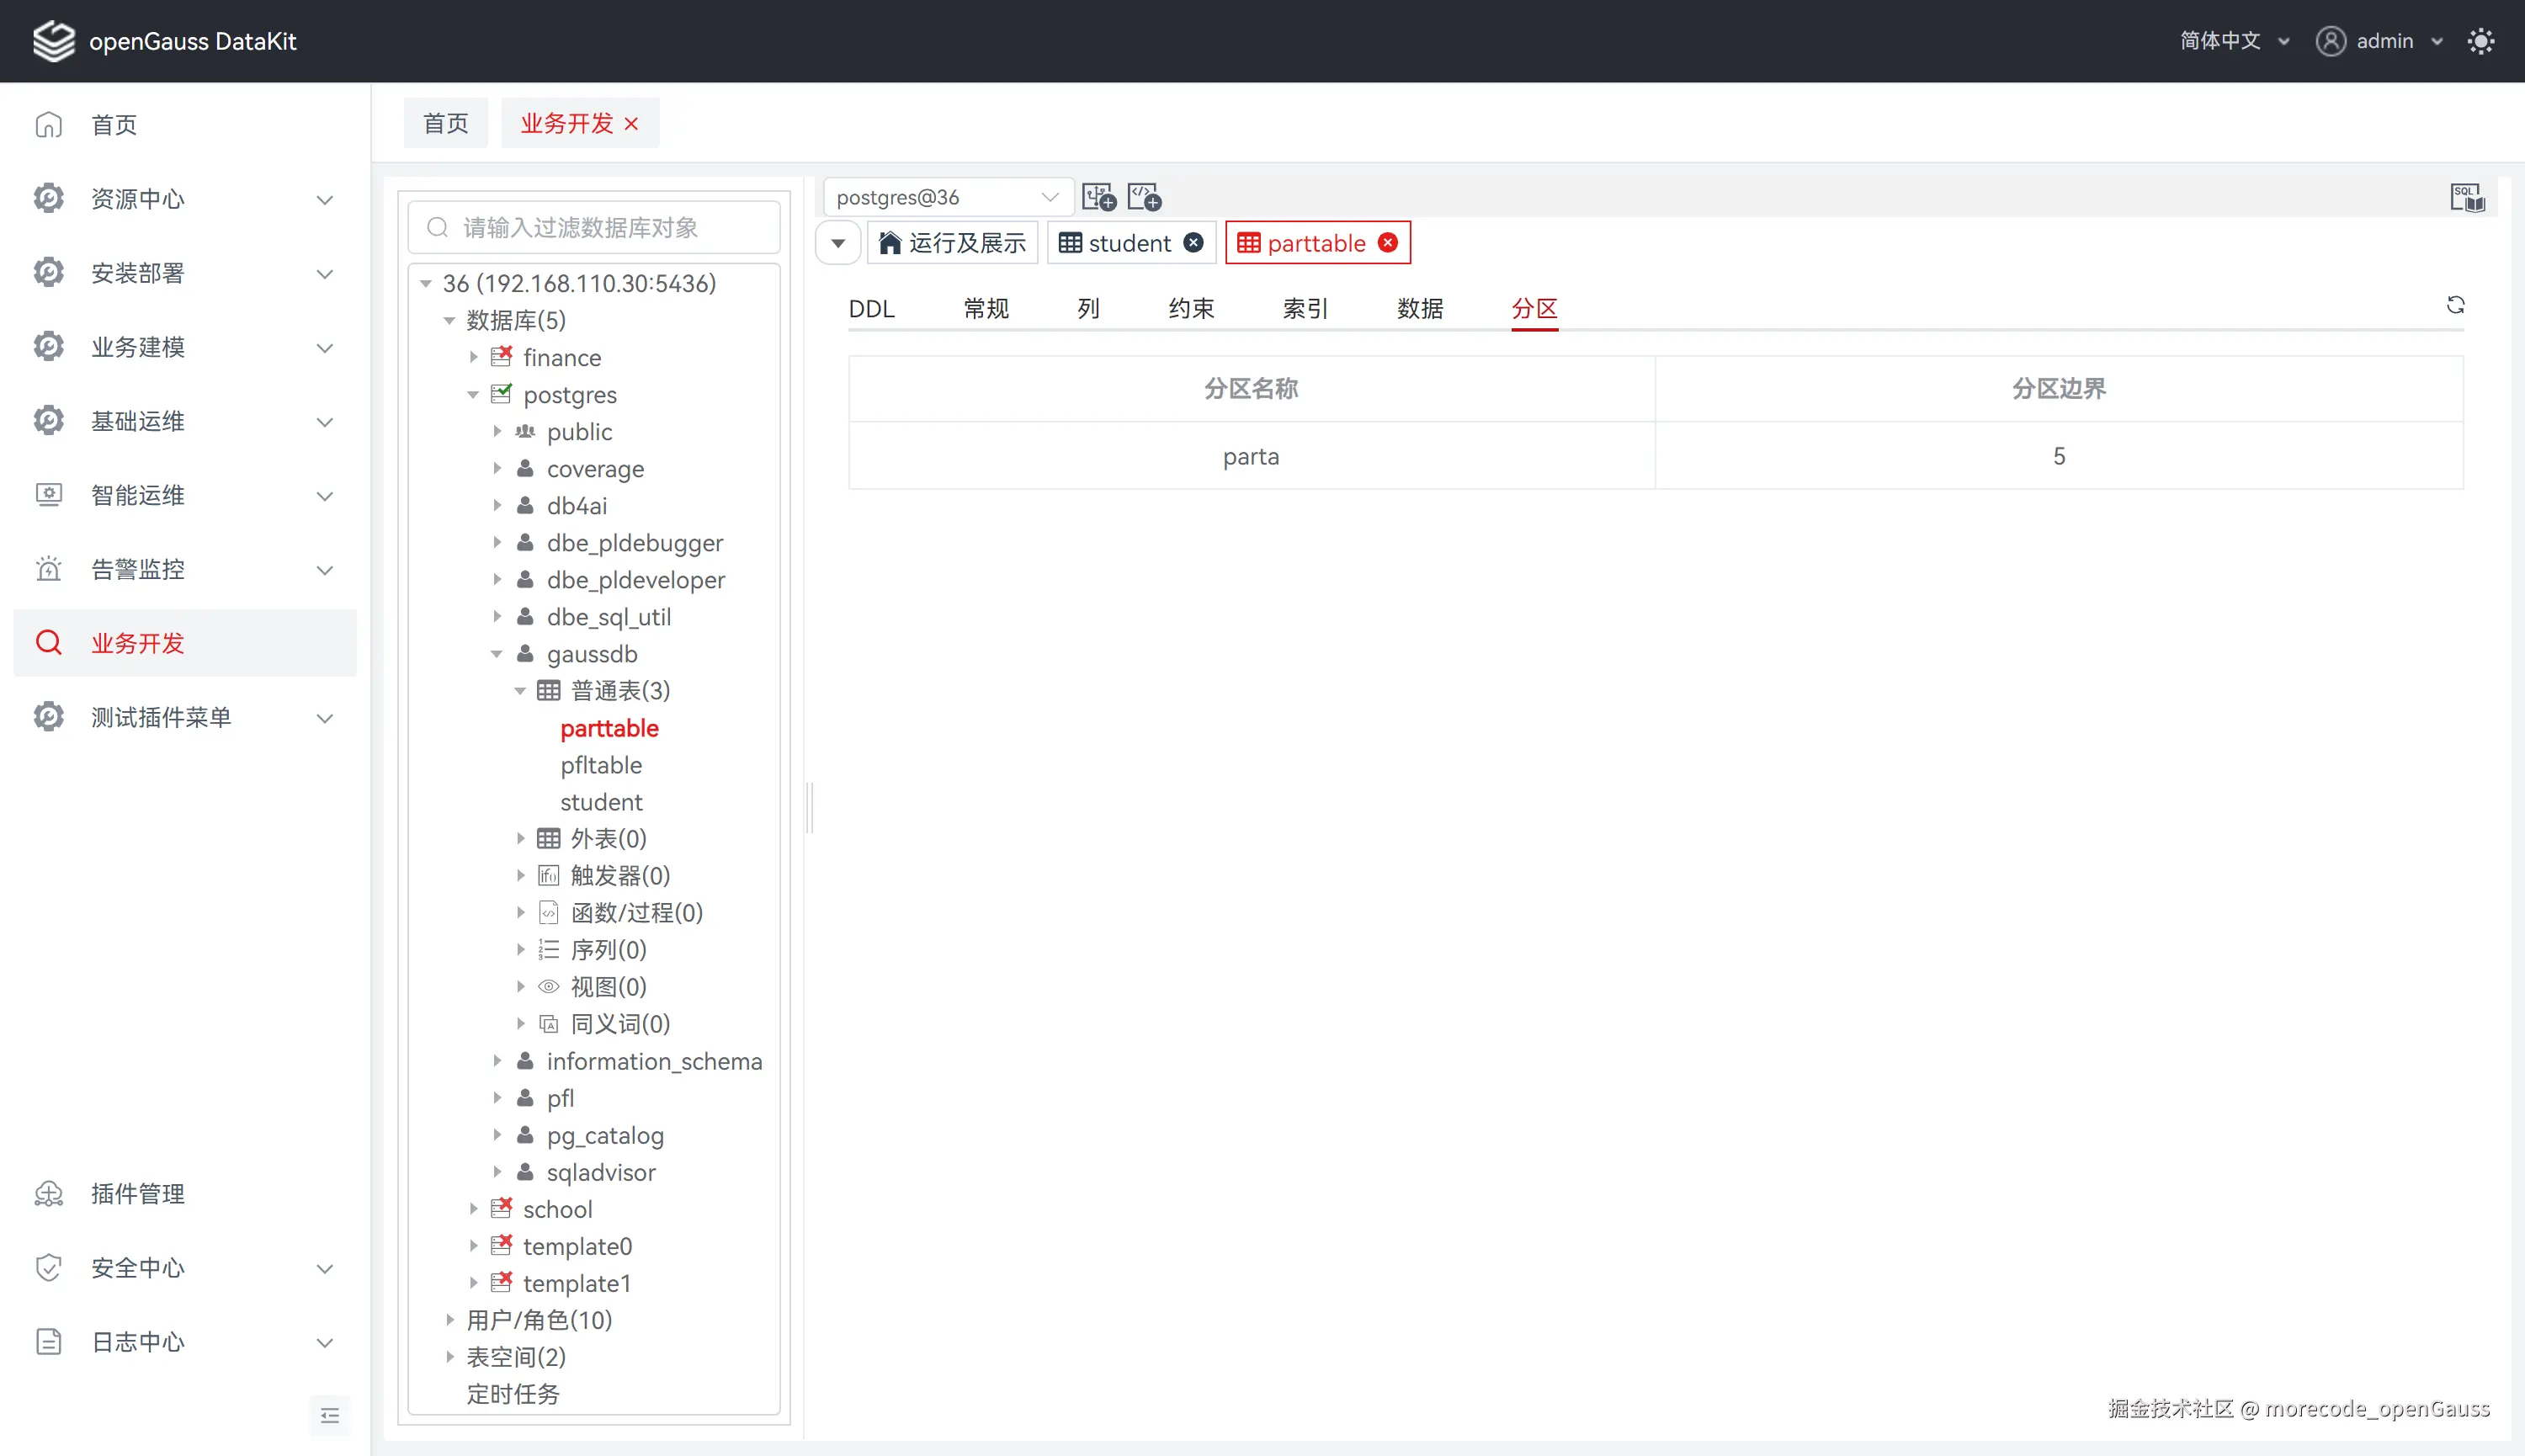Viewport: 2525px width, 1456px height.
Task: Open the postgres@36 connection dropdown
Action: 946,197
